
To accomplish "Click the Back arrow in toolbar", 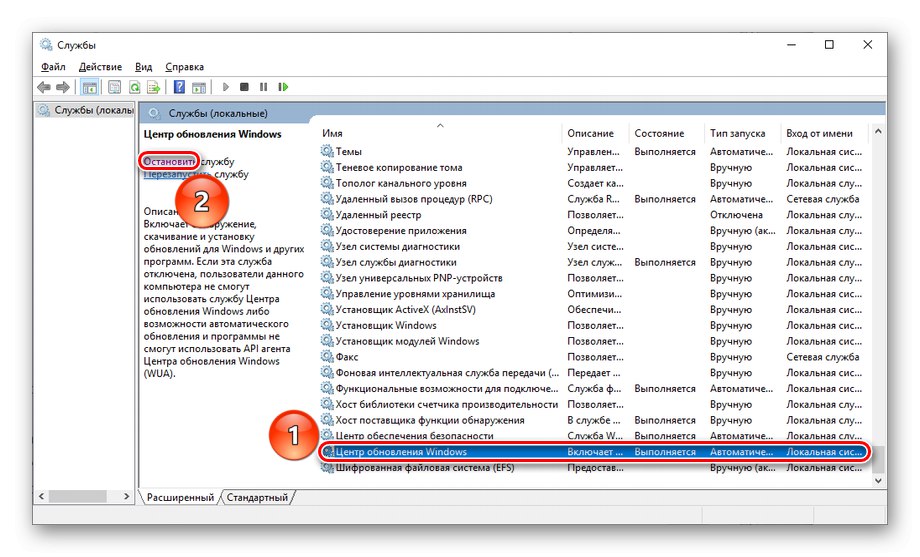I will pos(44,87).
